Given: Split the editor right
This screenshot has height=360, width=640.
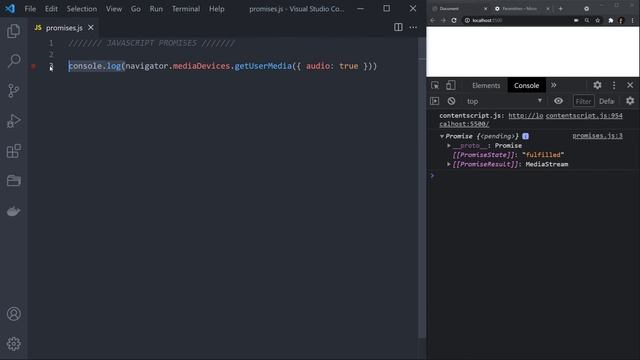Looking at the screenshot, I should (x=398, y=27).
